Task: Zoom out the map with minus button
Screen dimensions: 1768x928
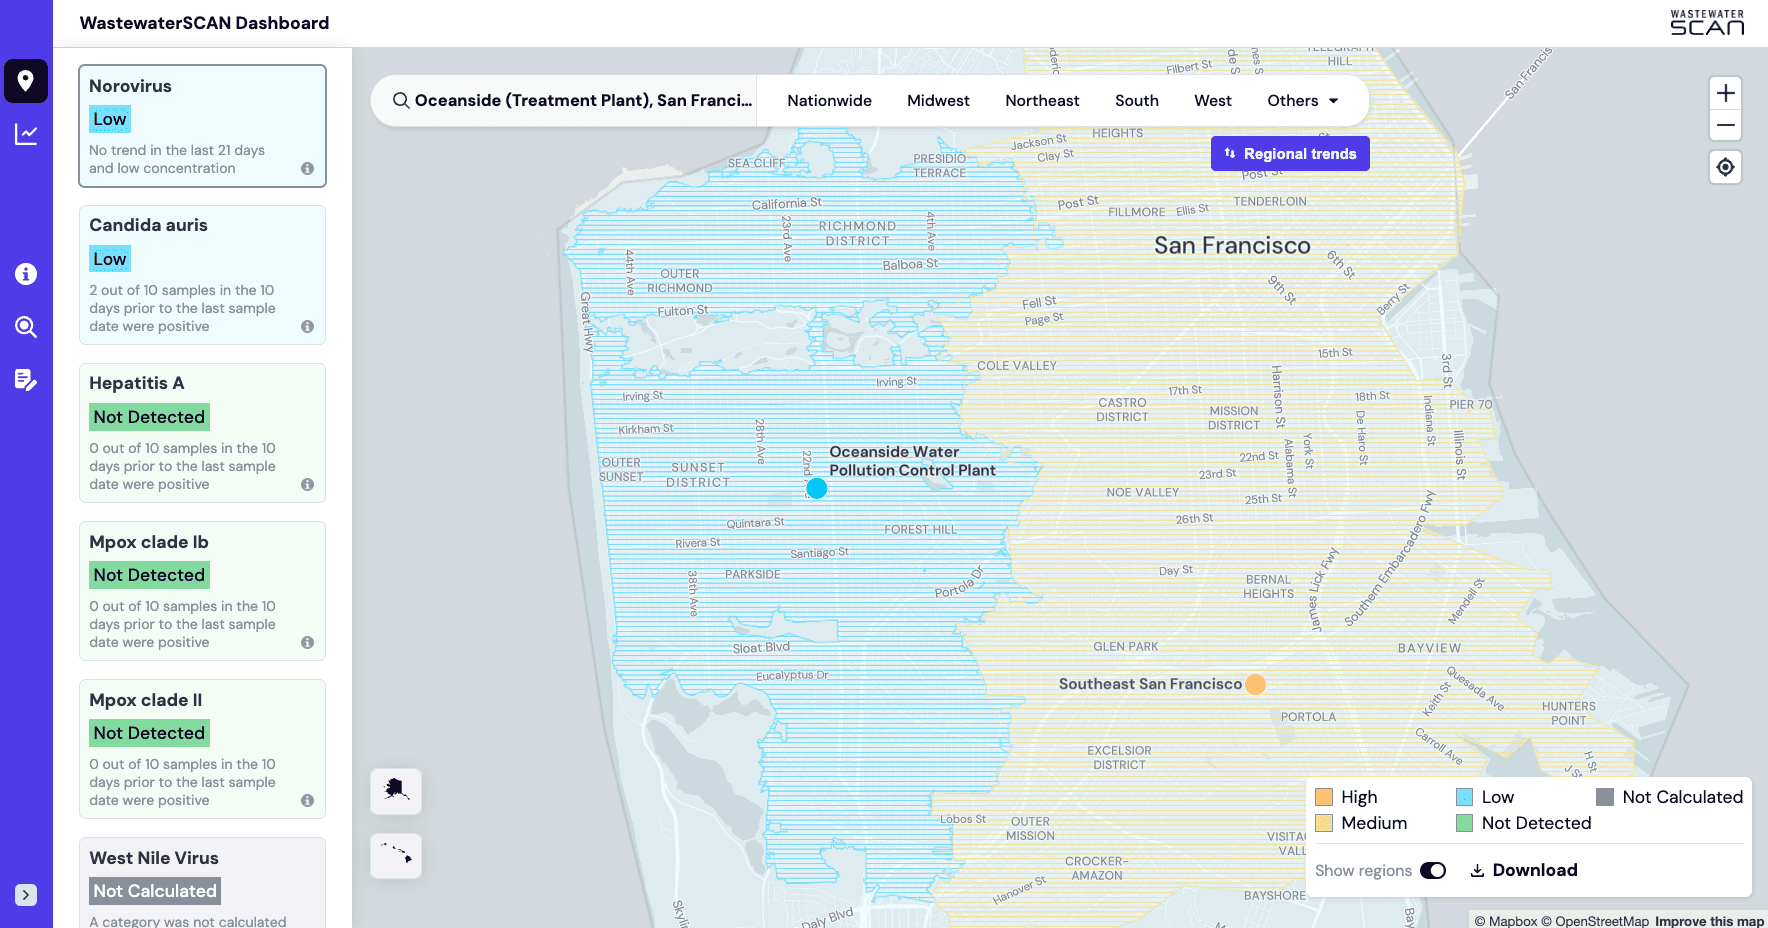Action: pyautogui.click(x=1726, y=126)
